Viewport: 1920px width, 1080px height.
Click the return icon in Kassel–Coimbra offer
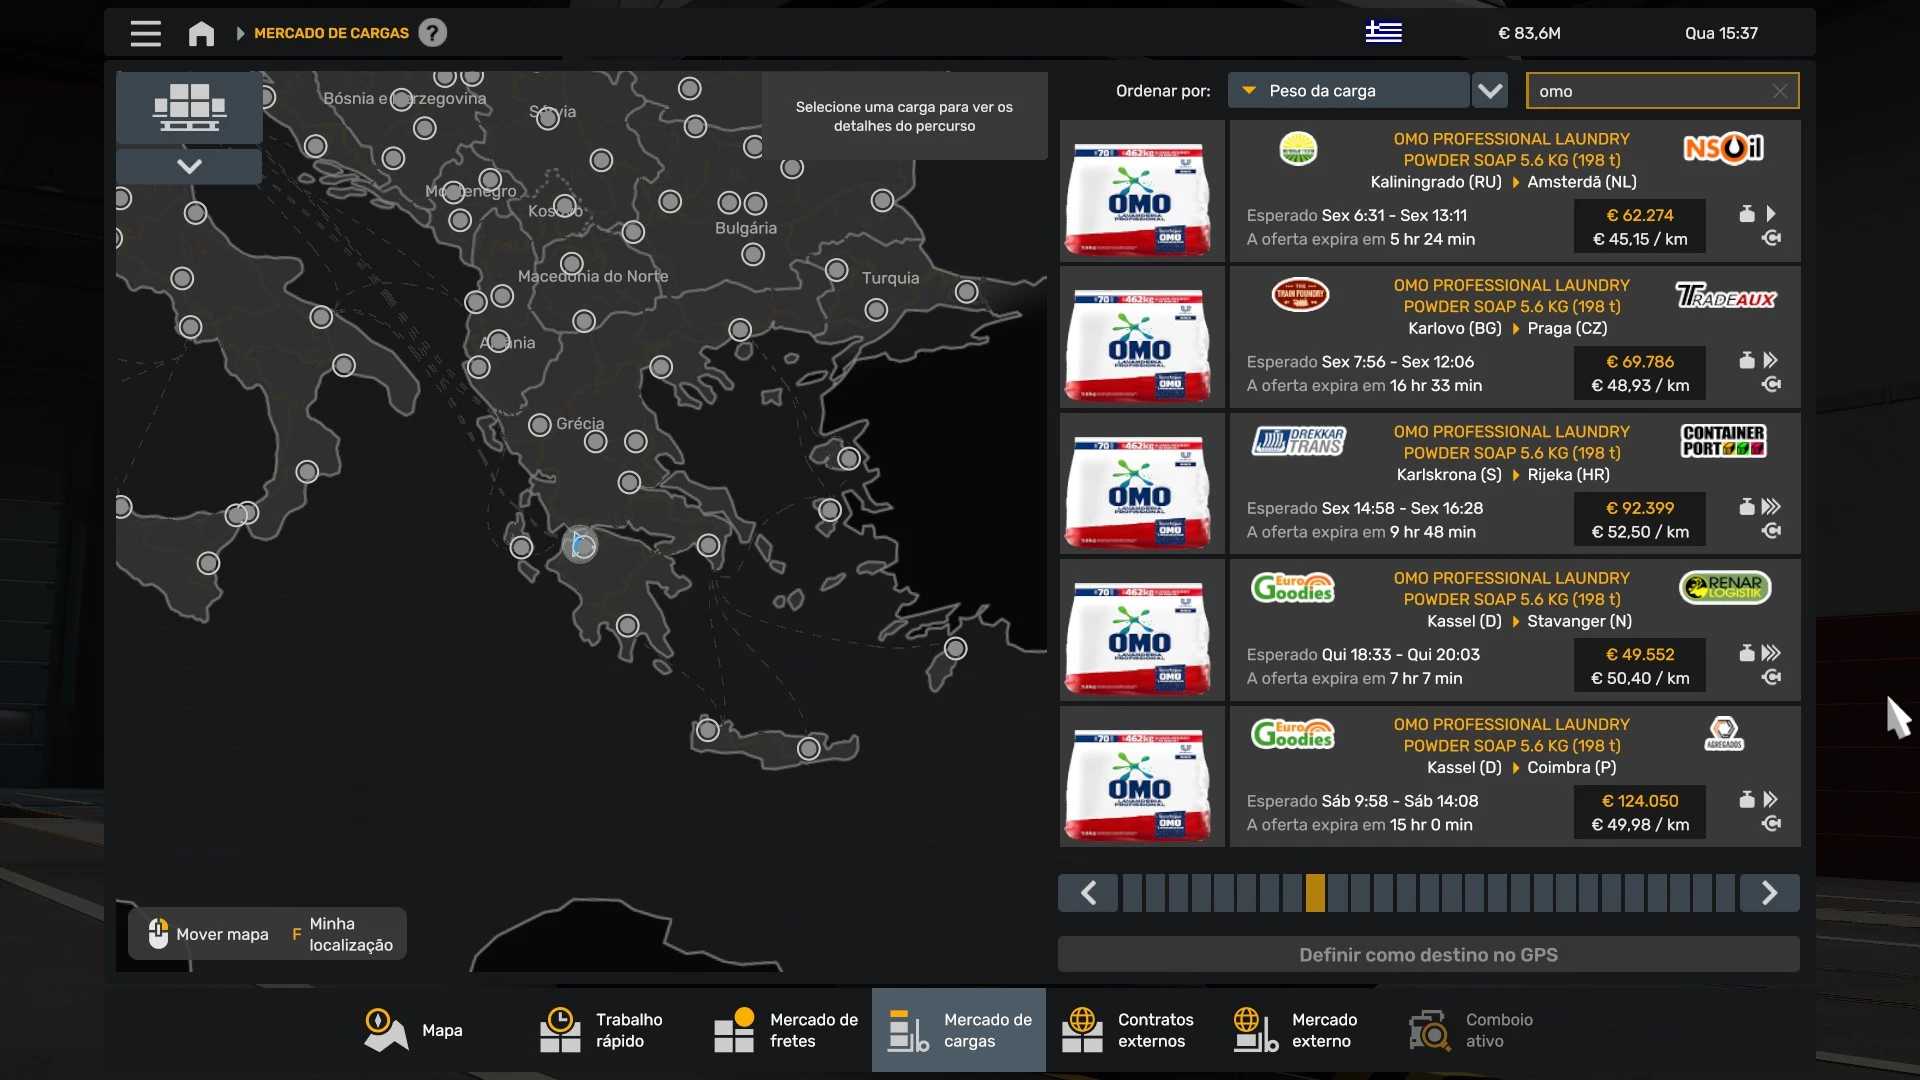[x=1771, y=824]
